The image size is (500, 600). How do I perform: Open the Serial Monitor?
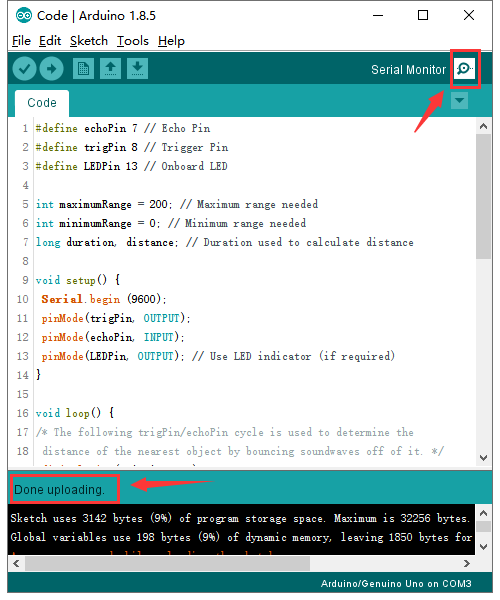click(465, 69)
